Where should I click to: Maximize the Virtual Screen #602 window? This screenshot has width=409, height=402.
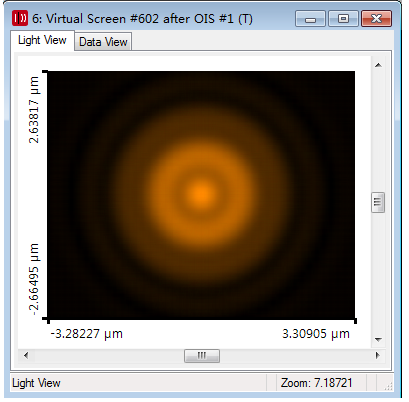click(x=343, y=19)
